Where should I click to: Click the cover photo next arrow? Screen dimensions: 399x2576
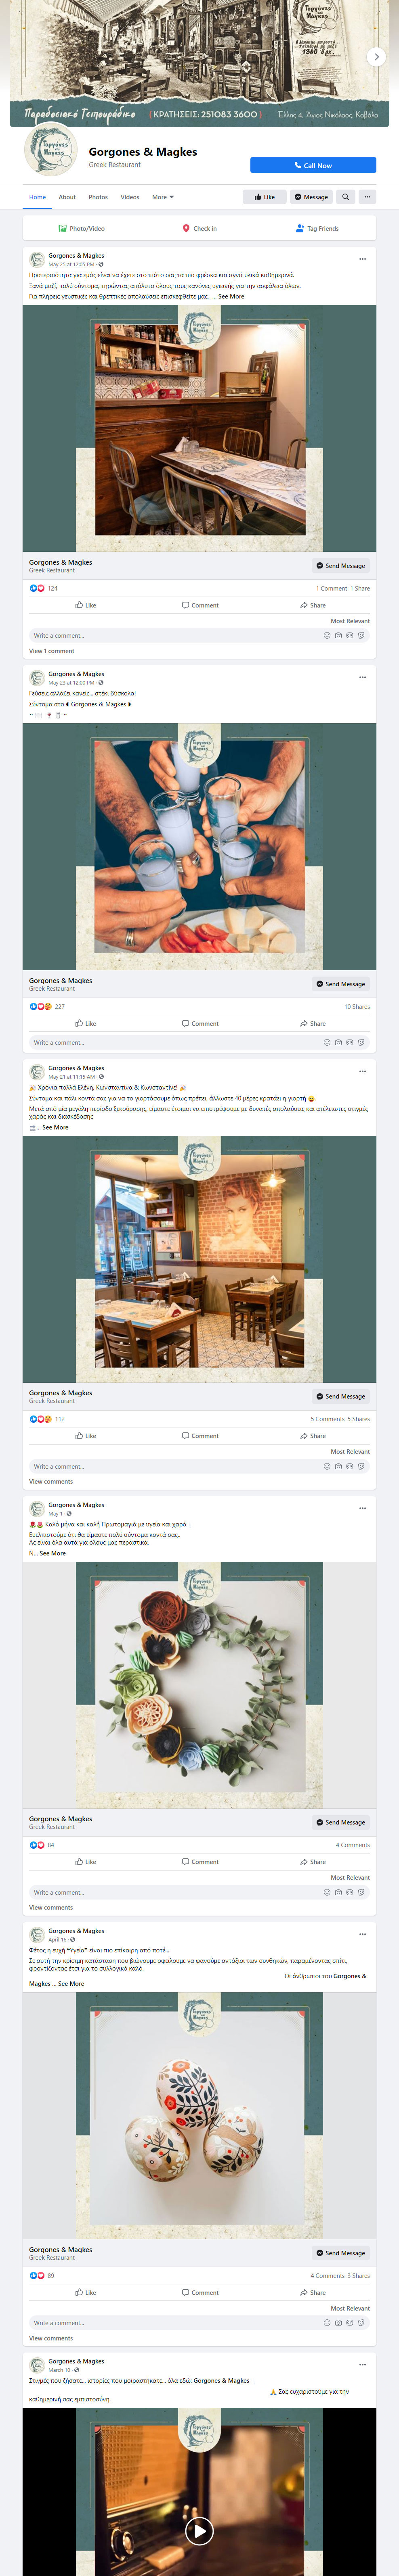[376, 57]
